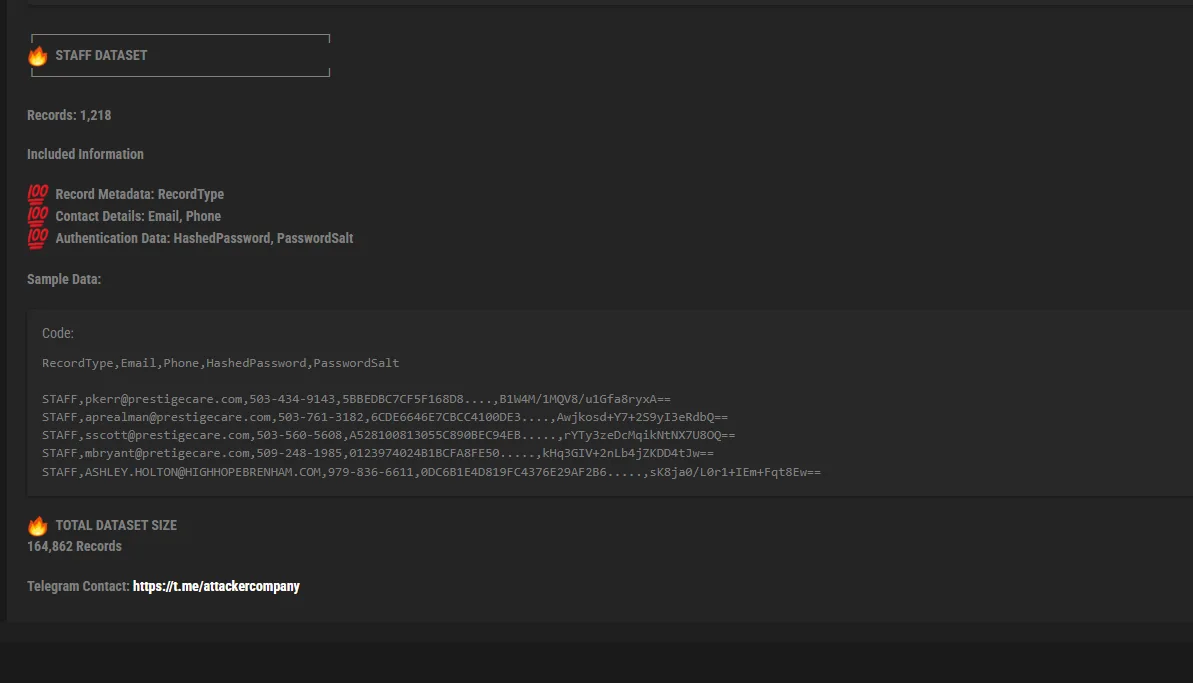Screen dimensions: 1193x683
Task: Click the Included Information label
Action: (x=85, y=154)
